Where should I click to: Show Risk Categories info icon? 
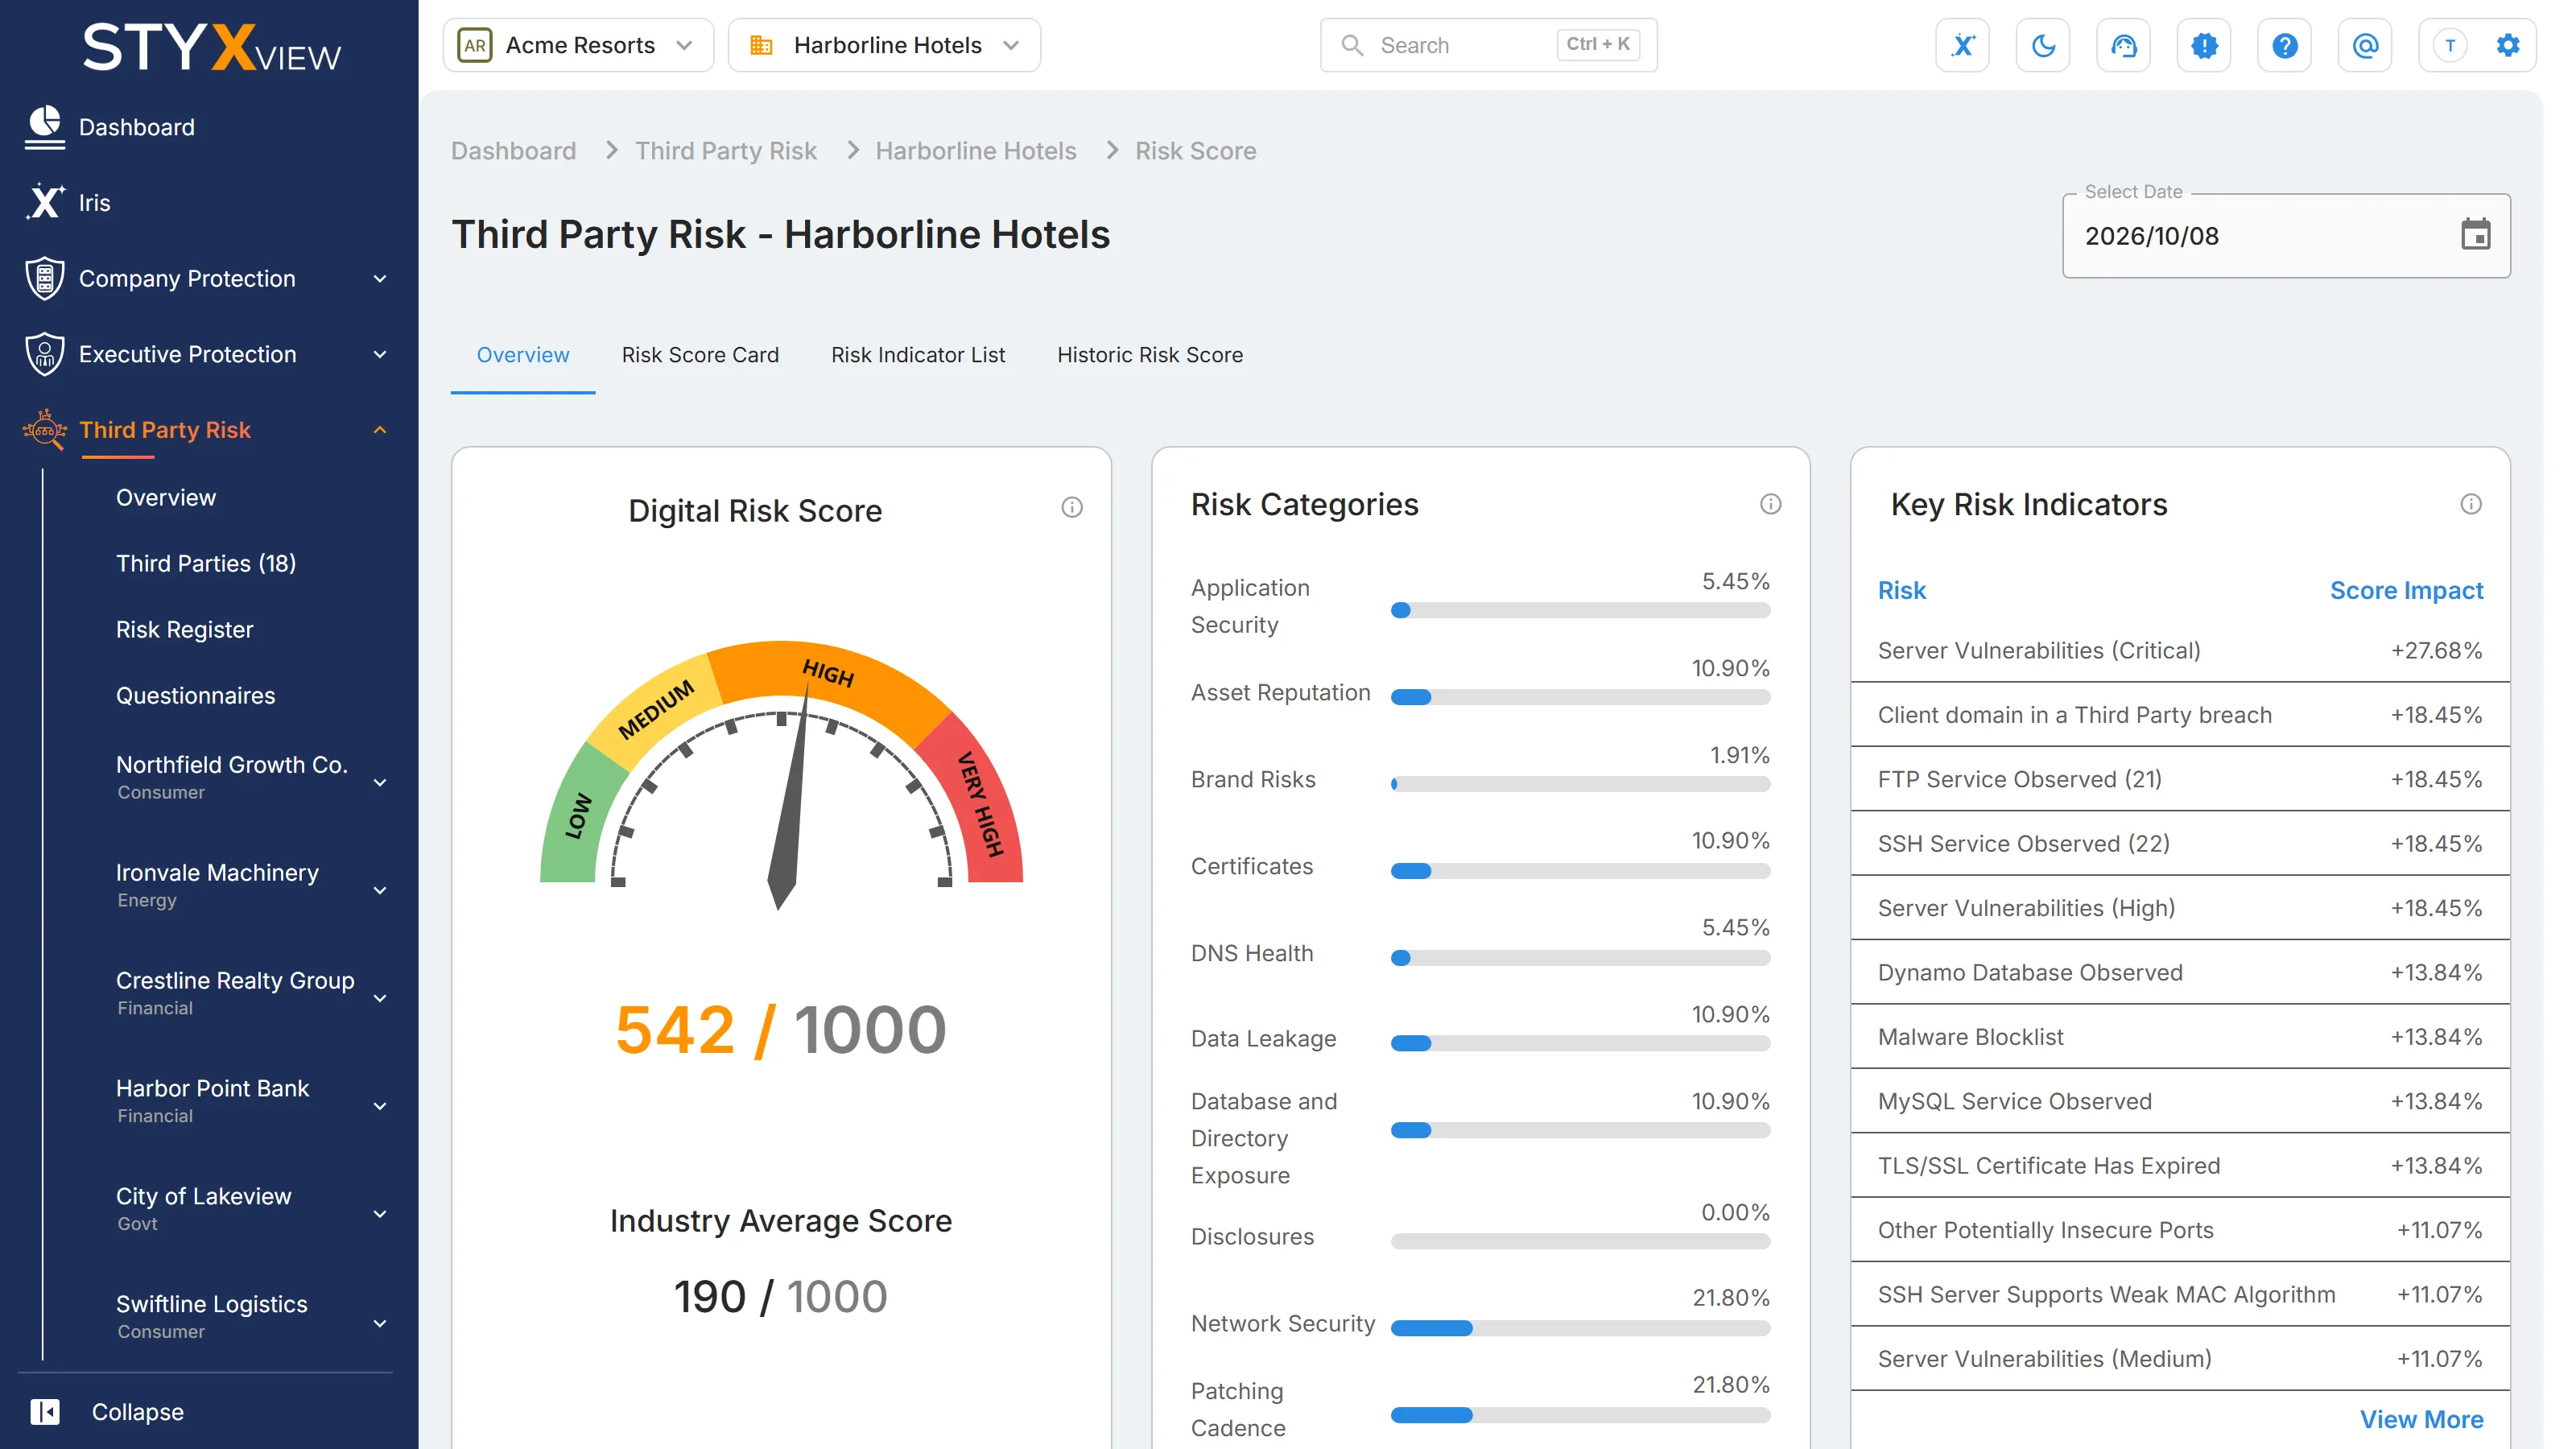(x=1771, y=504)
